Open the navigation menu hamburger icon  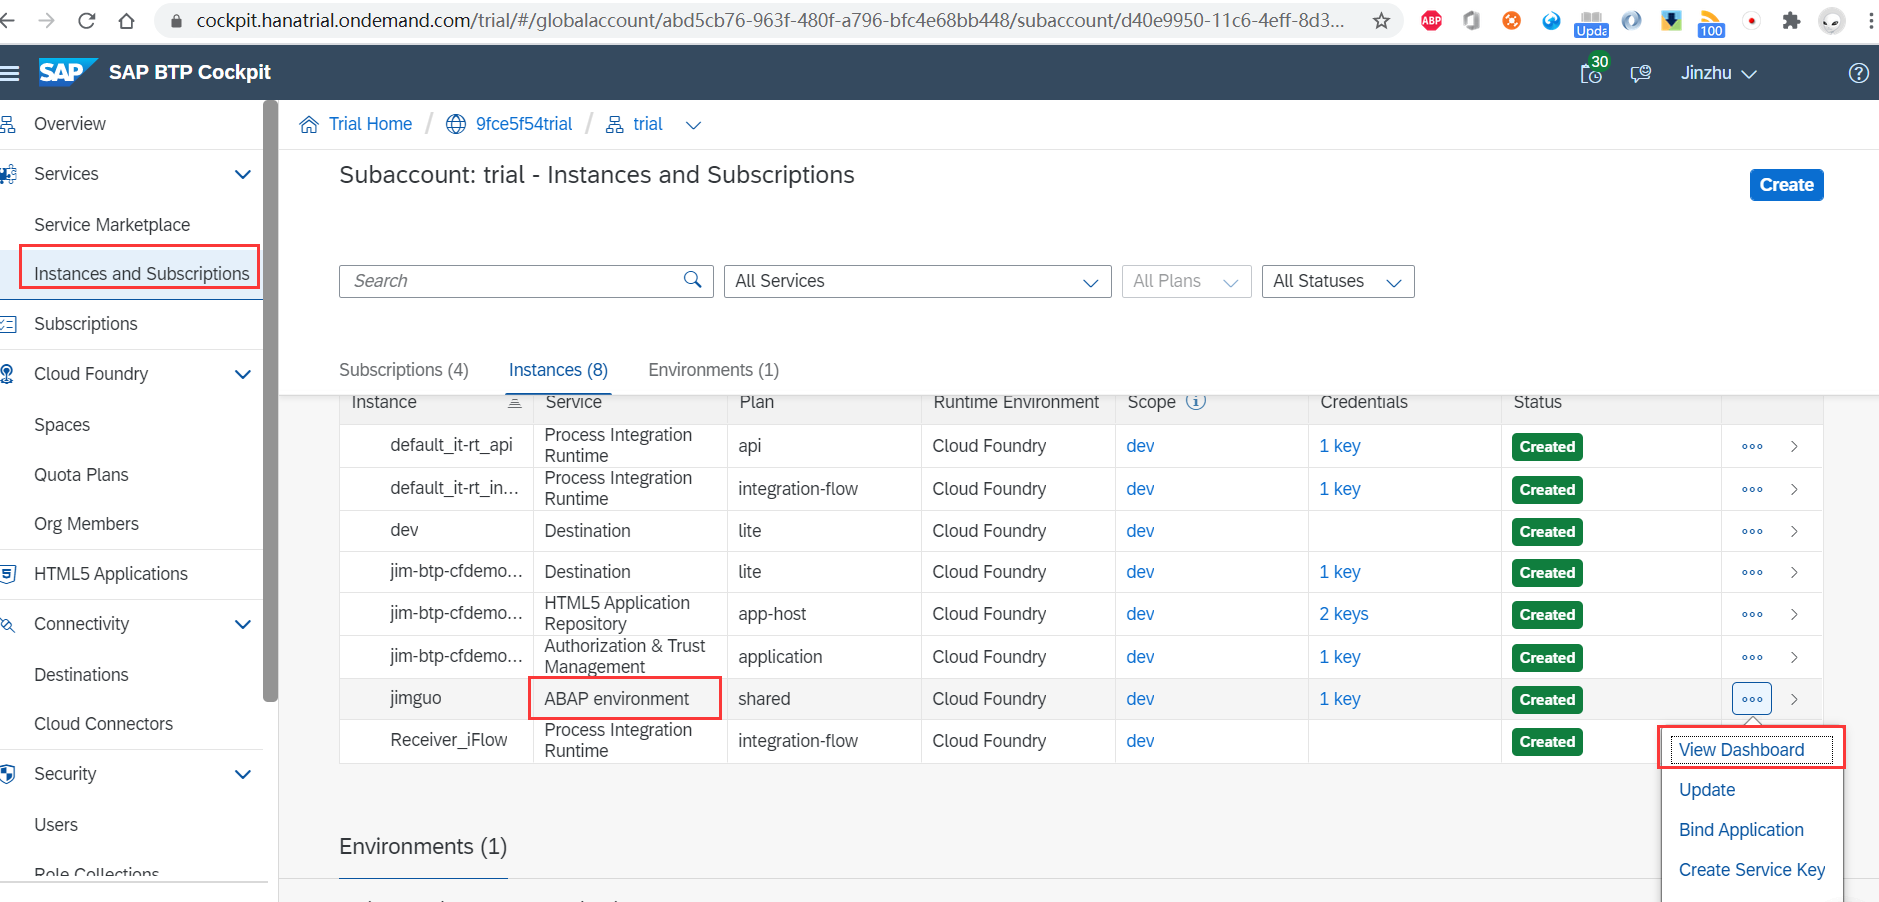pyautogui.click(x=11, y=72)
